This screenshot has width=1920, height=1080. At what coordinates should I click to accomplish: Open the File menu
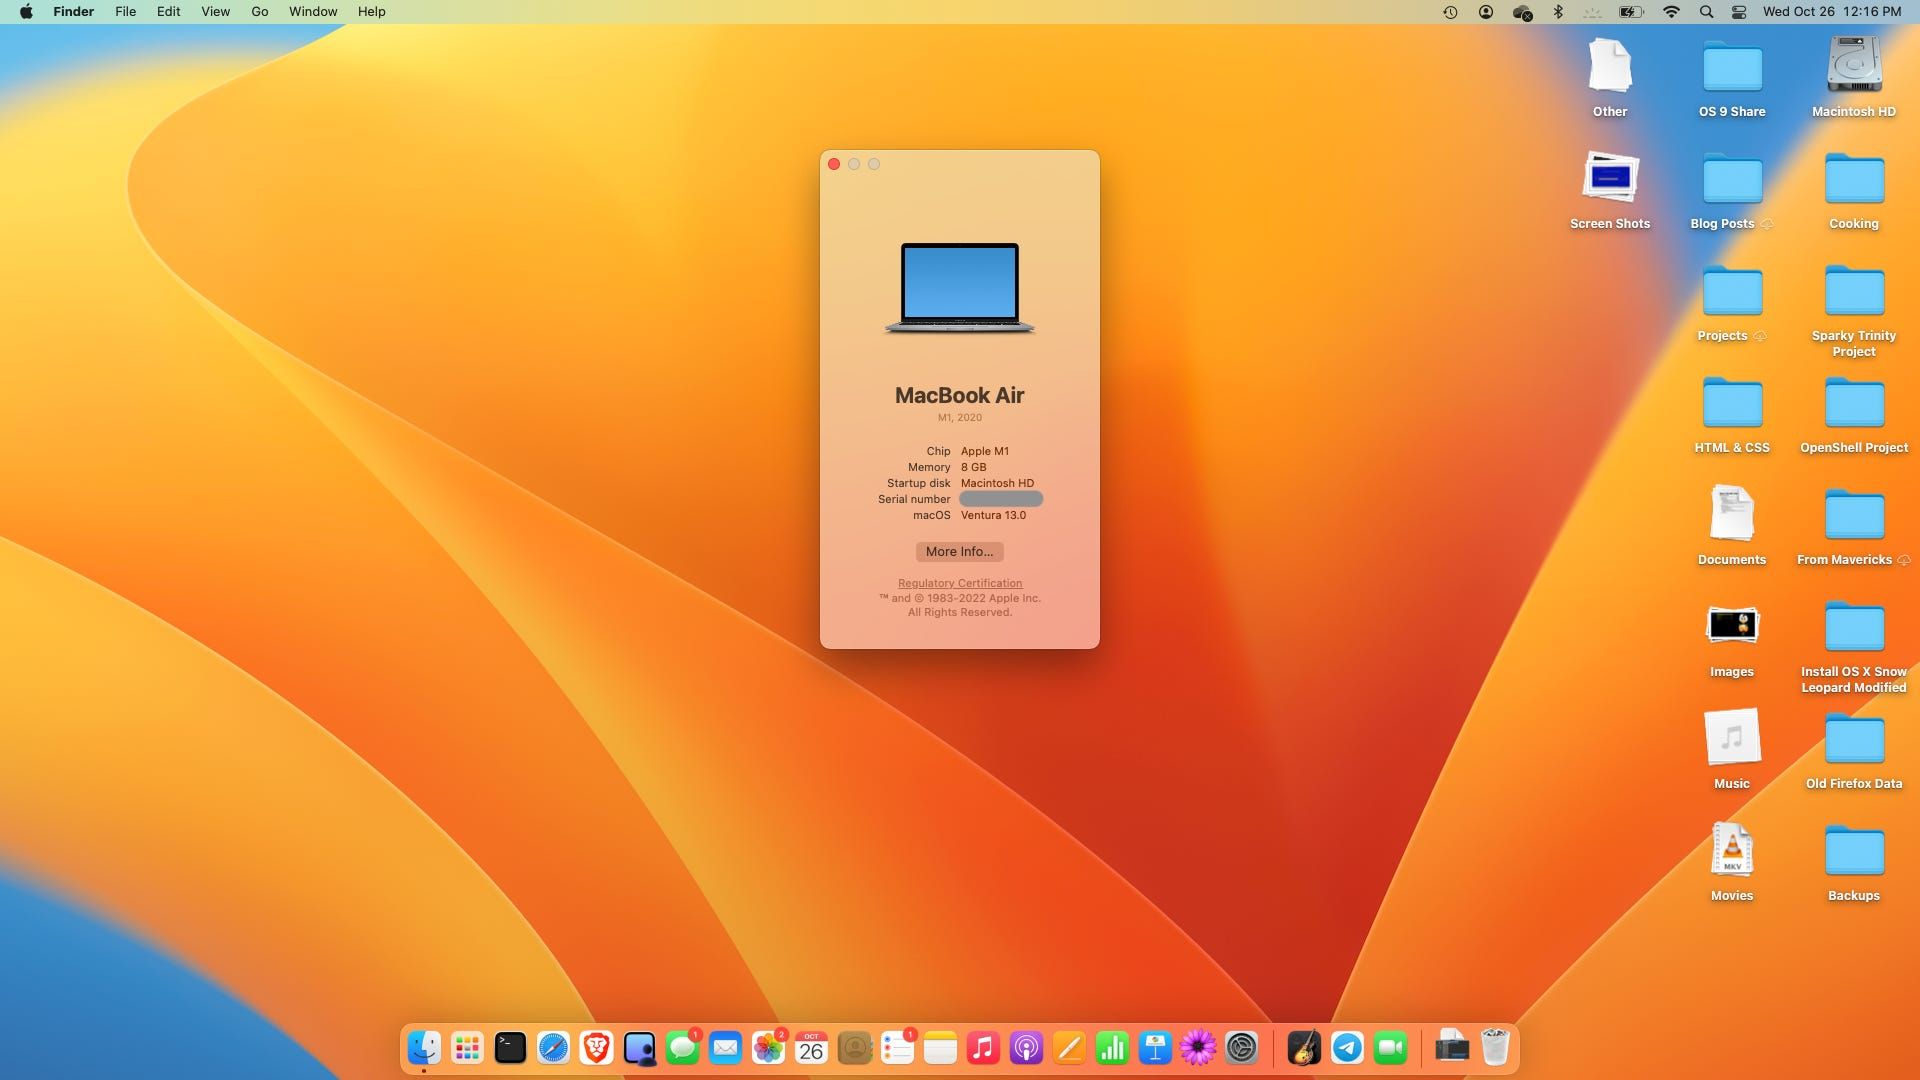point(125,12)
